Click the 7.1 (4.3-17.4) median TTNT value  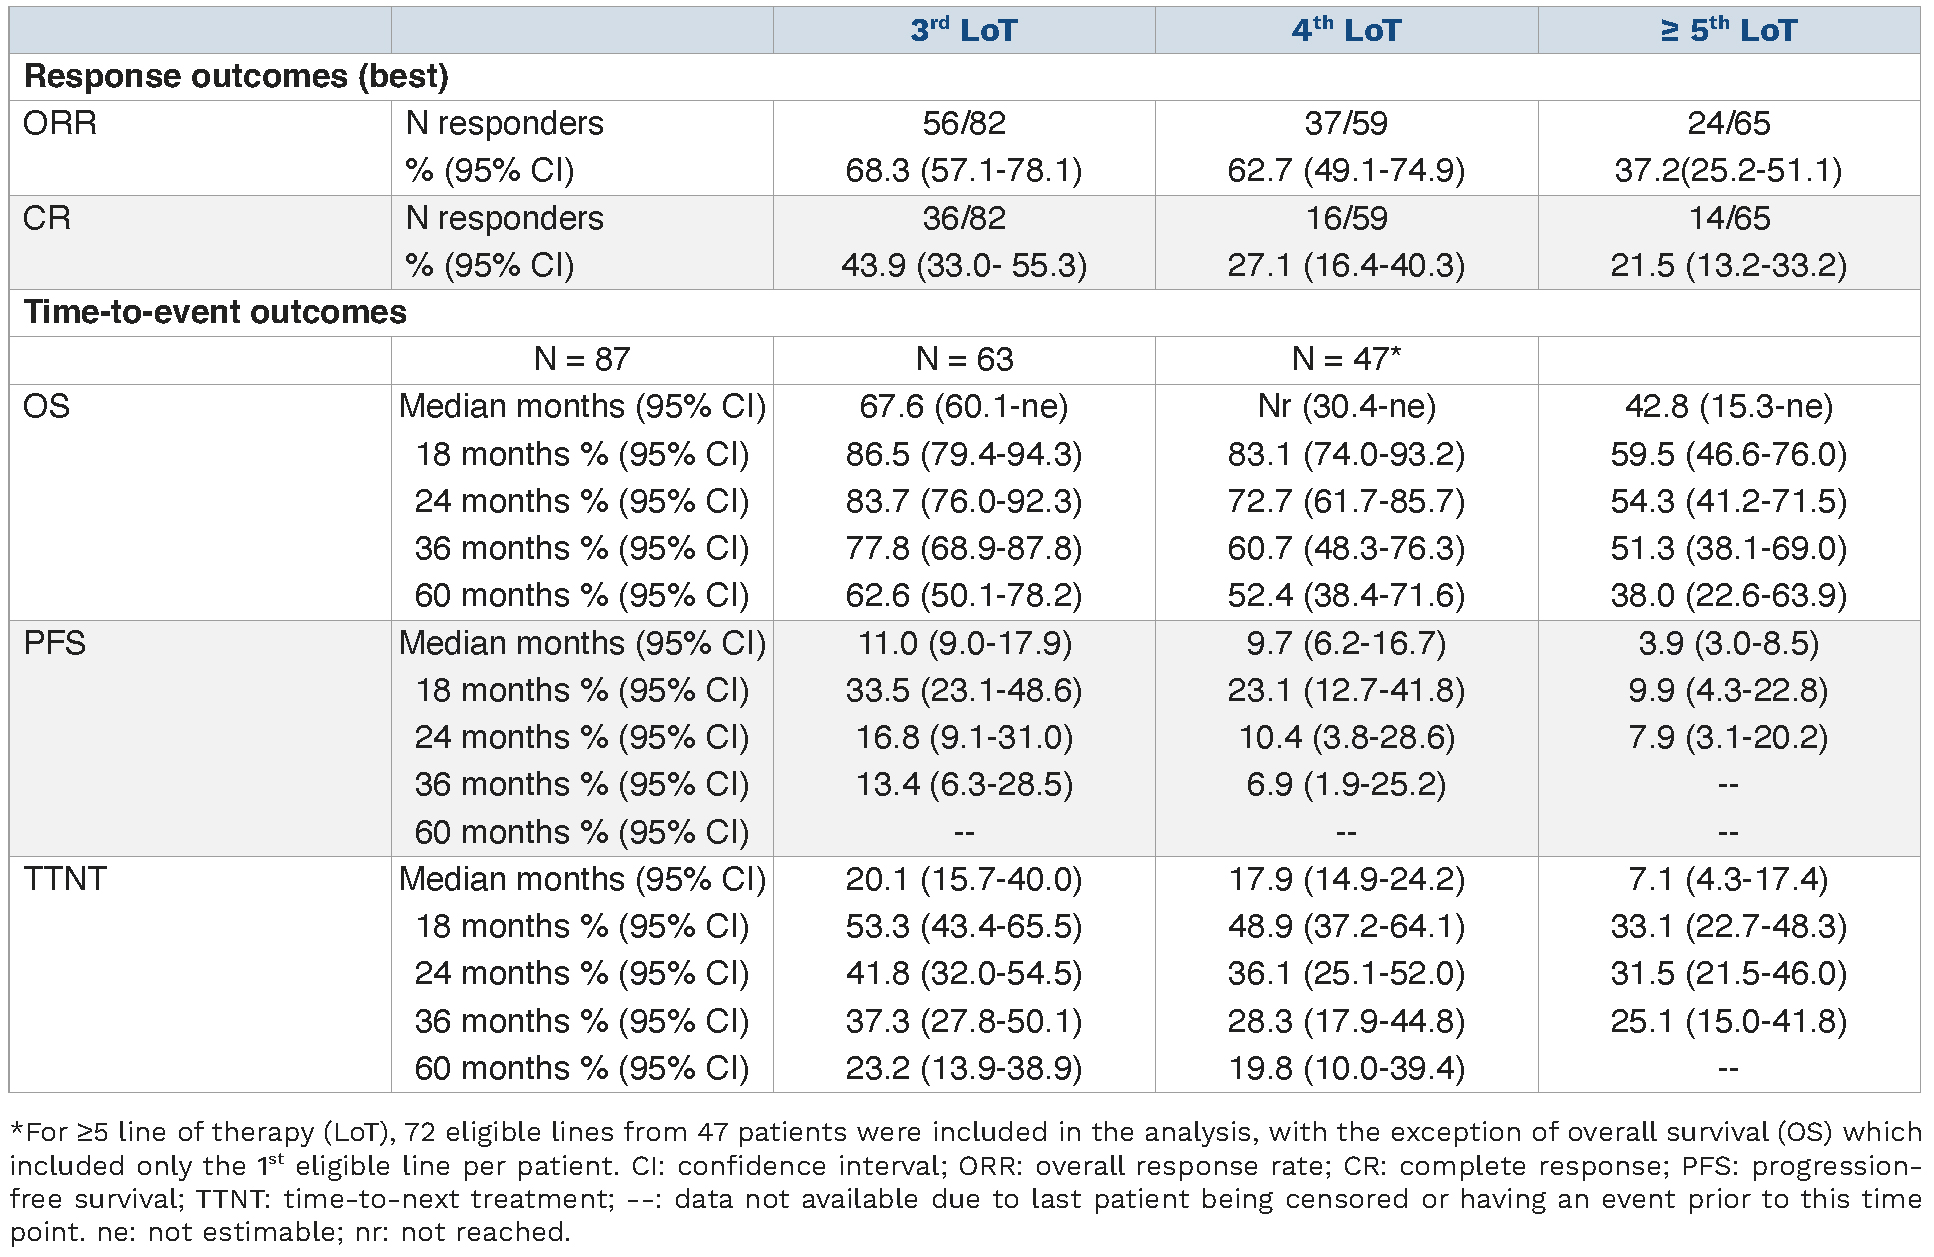click(x=1728, y=878)
